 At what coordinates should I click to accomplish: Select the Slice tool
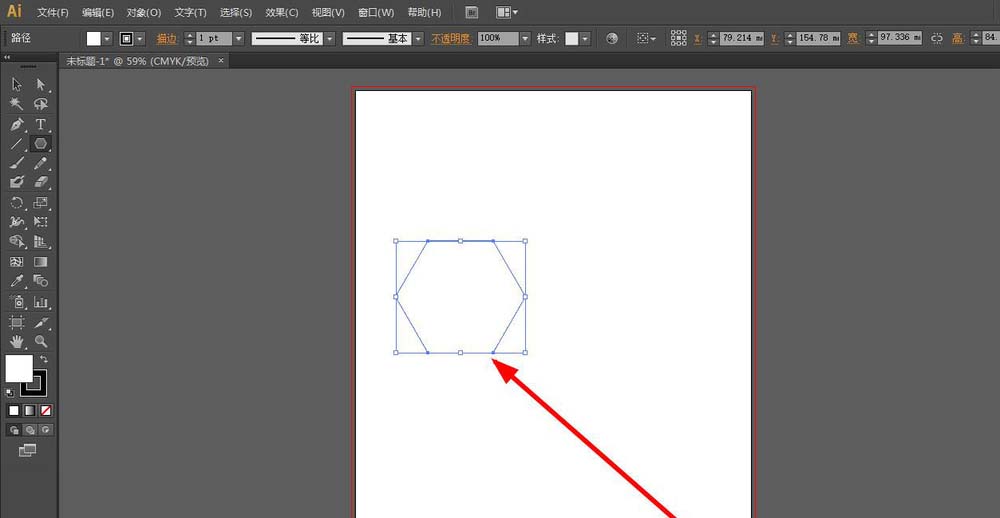41,322
